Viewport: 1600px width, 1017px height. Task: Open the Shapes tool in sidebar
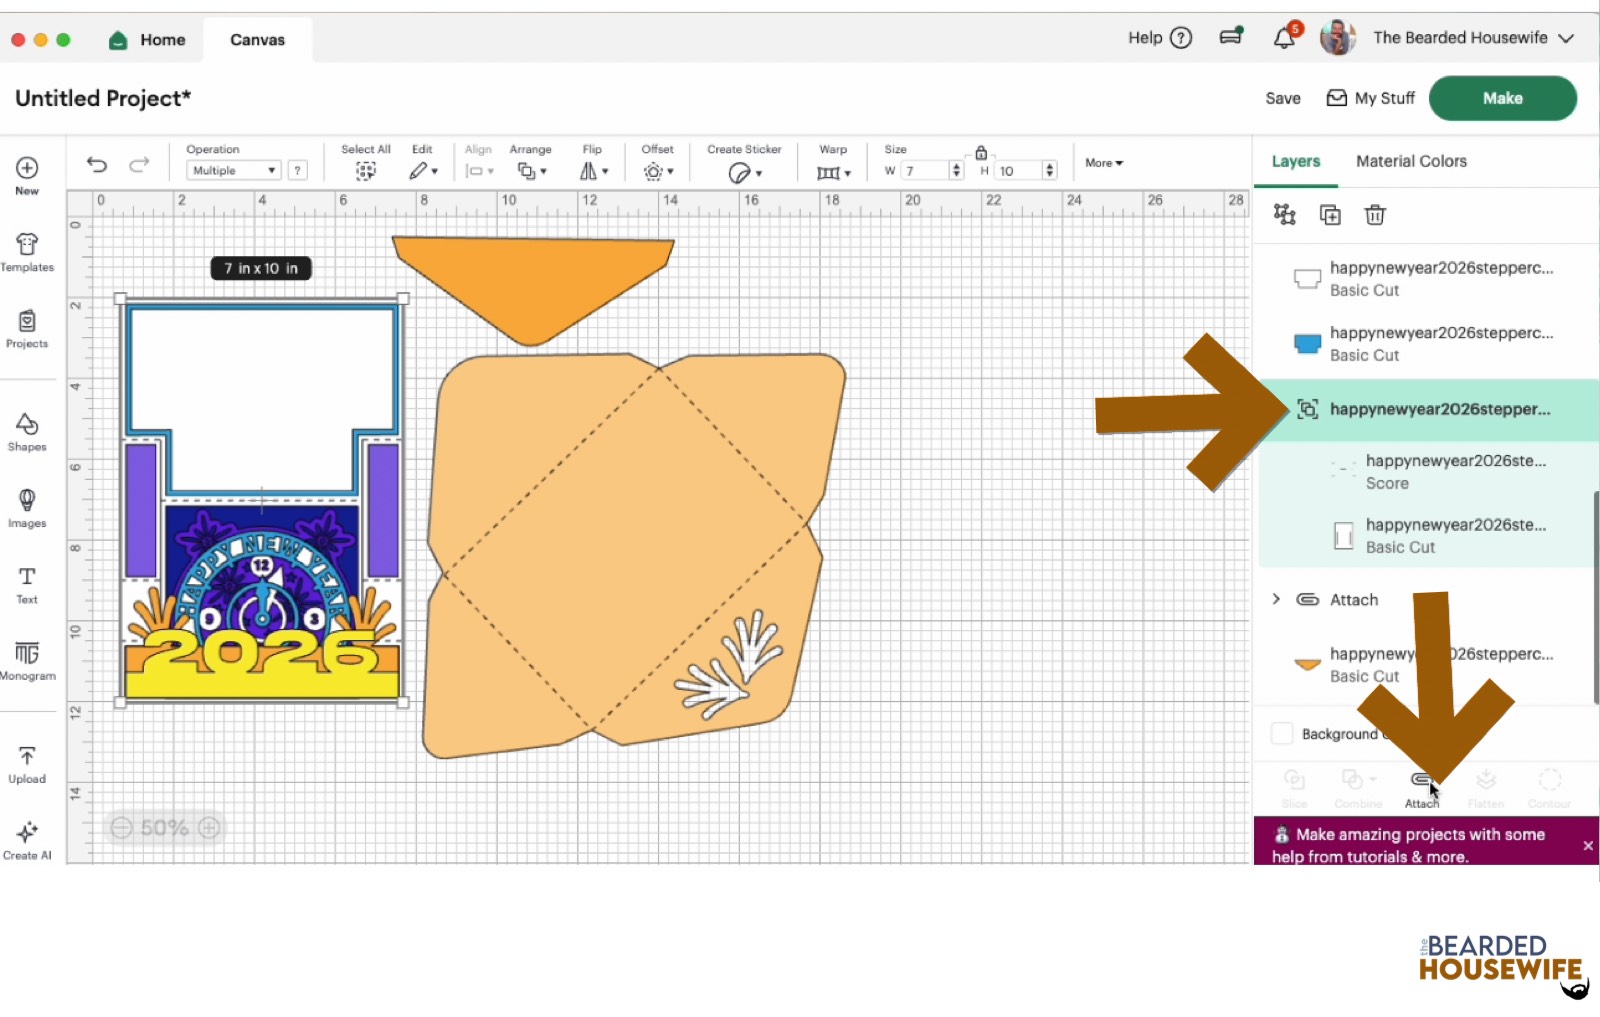[x=27, y=431]
